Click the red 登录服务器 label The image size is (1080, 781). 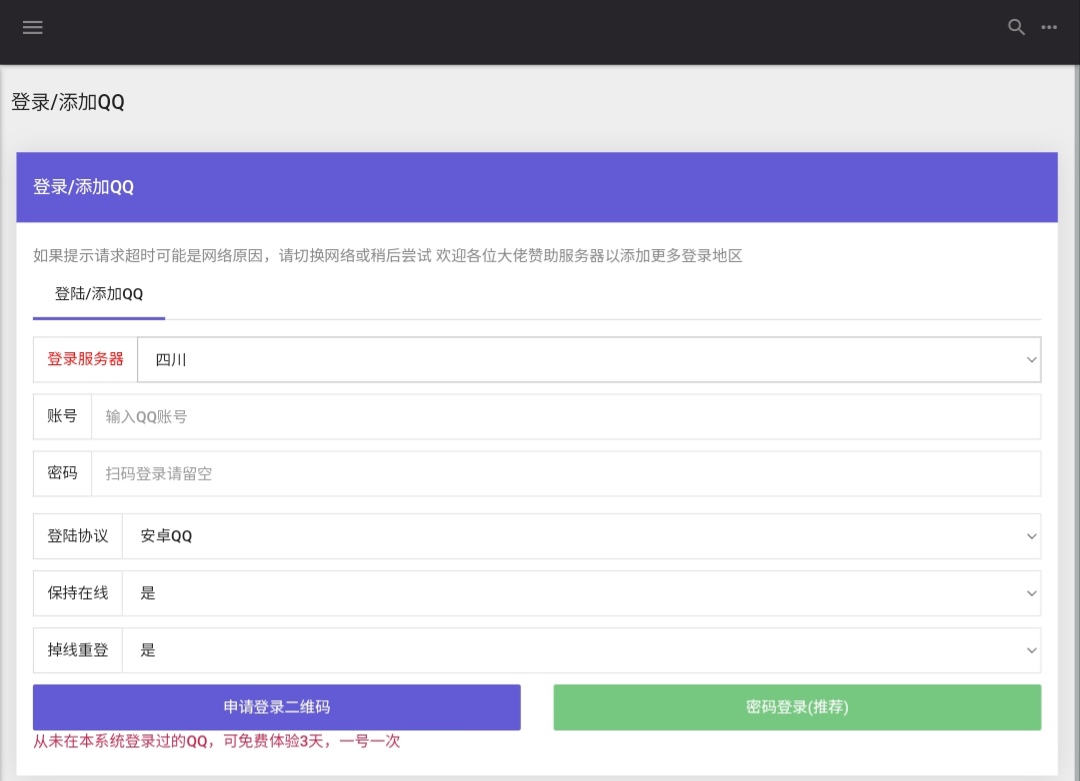pyautogui.click(x=85, y=359)
